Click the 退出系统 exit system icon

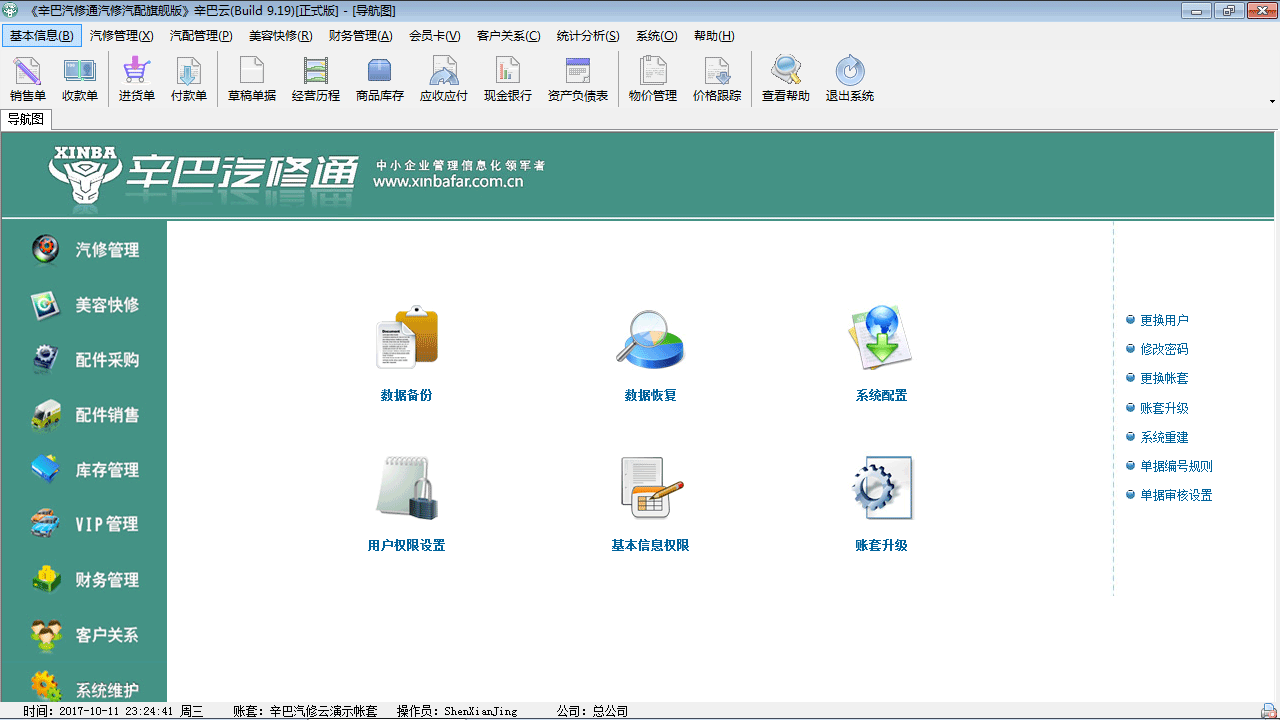850,79
